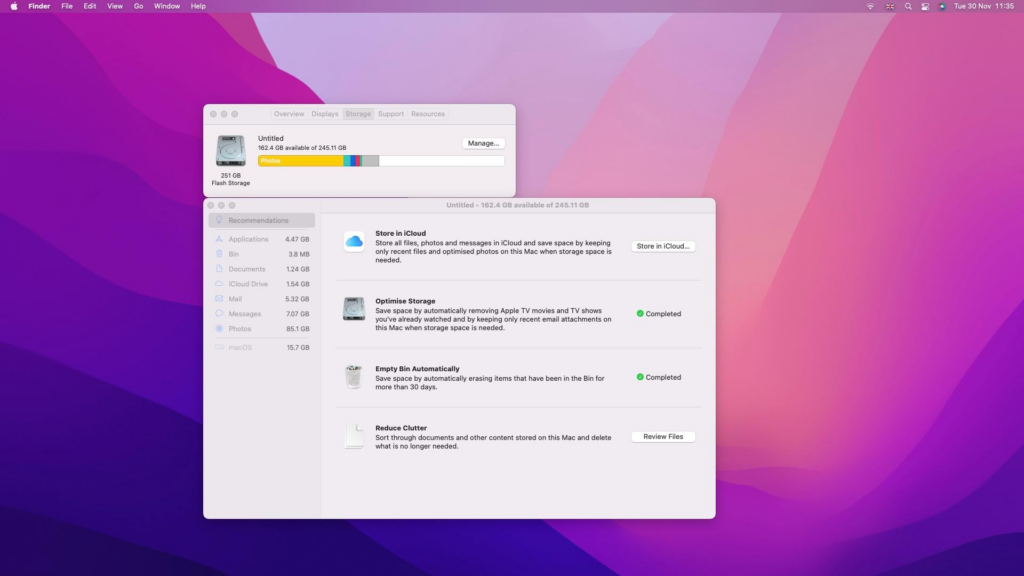Click the Documents sidebar icon
Image resolution: width=1024 pixels, height=576 pixels.
(x=219, y=269)
